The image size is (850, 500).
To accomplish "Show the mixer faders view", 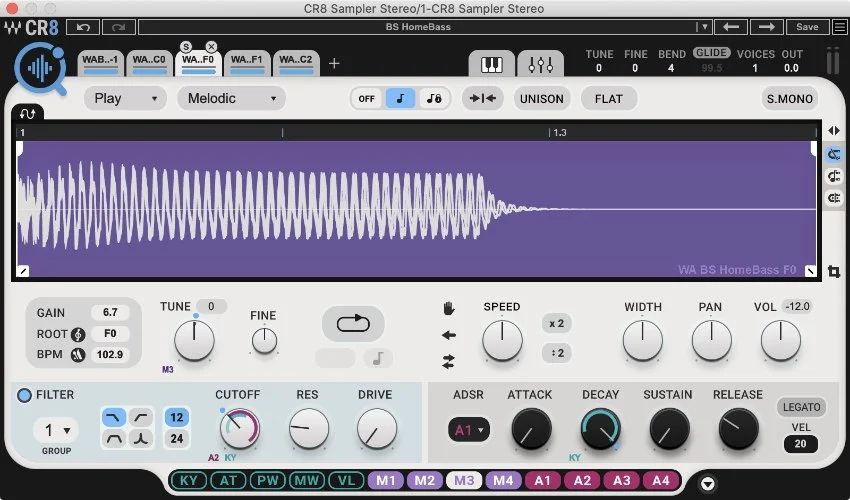I will [540, 65].
